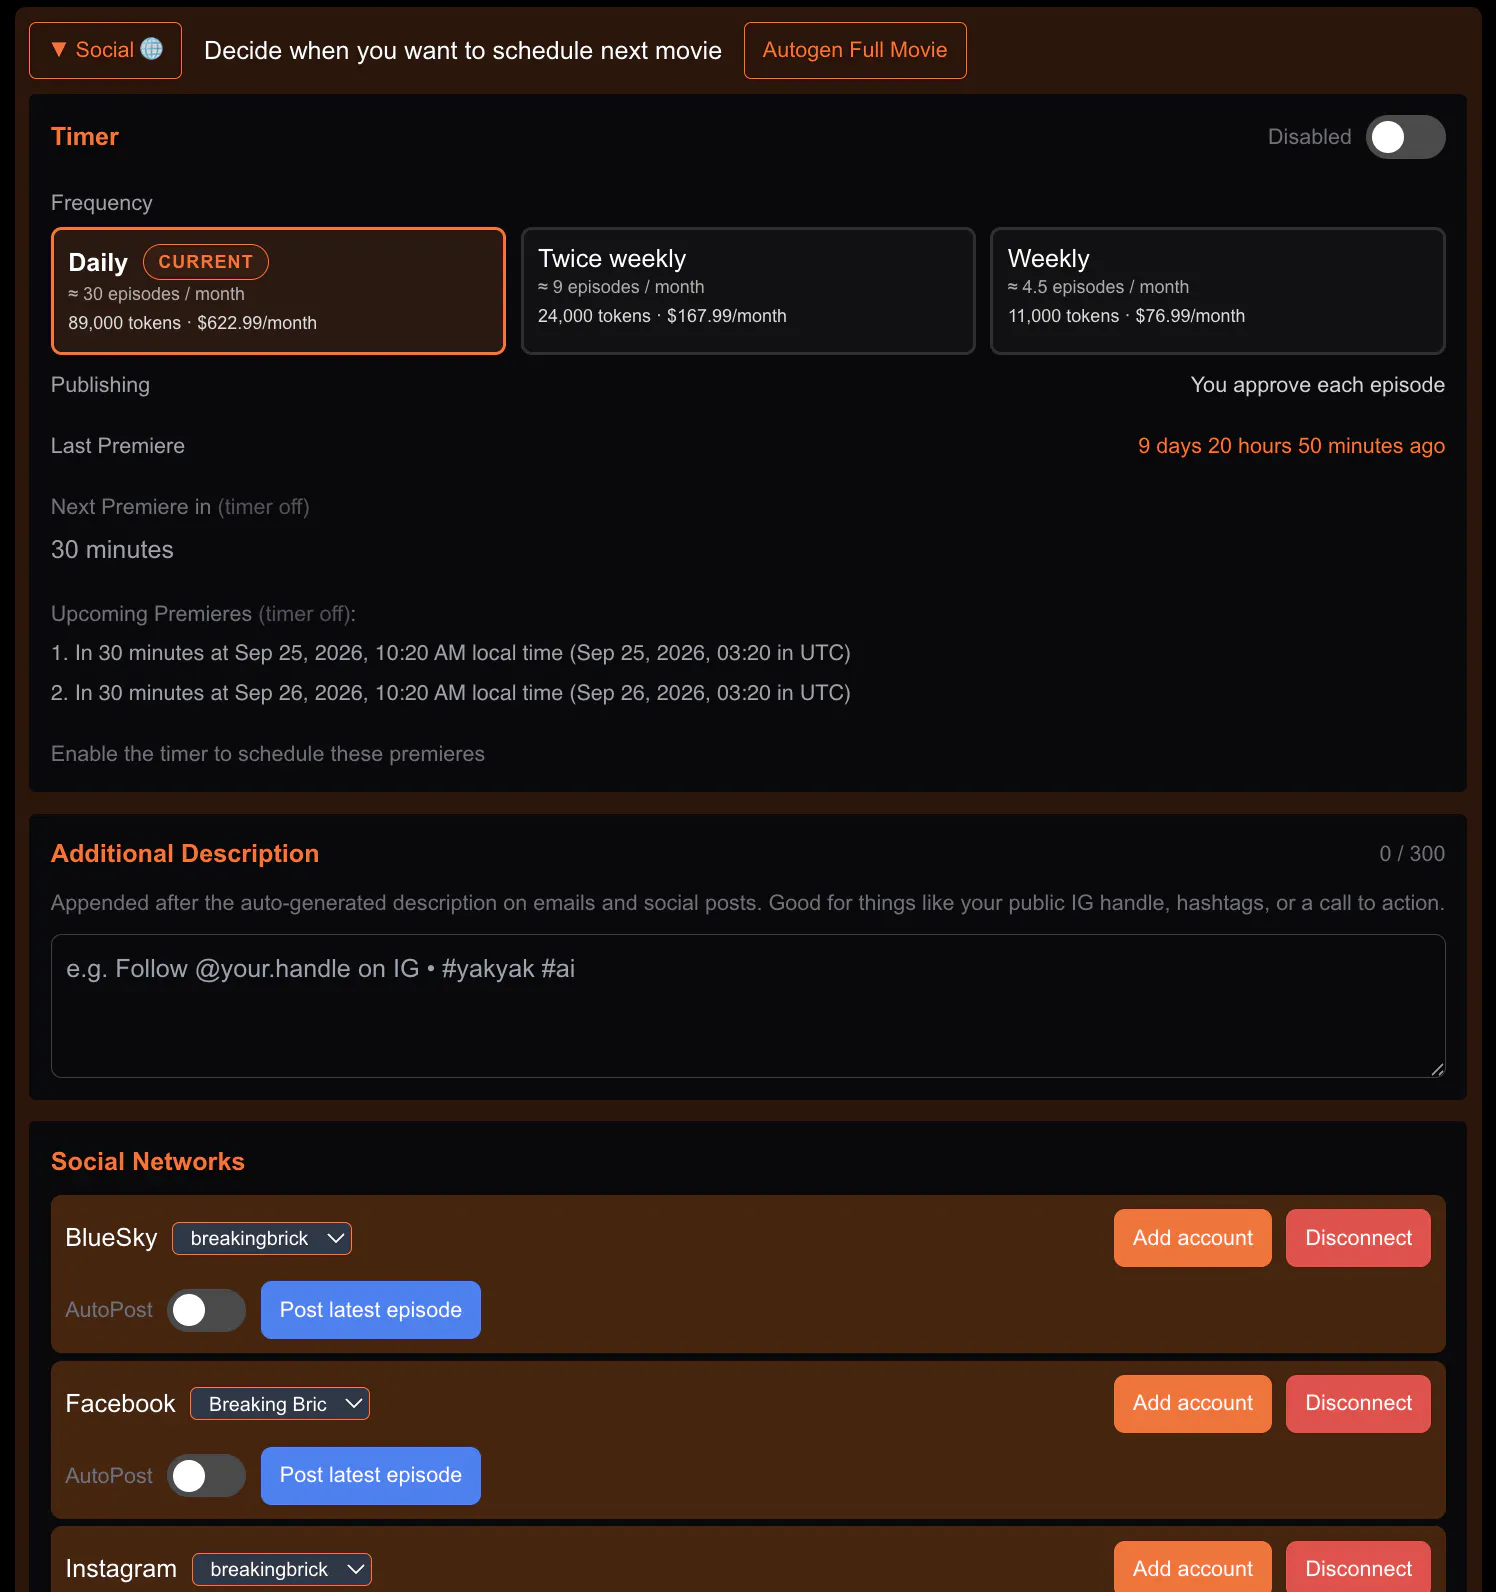1496x1592 pixels.
Task: Toggle AutoPost for BlueSky
Action: pos(206,1310)
